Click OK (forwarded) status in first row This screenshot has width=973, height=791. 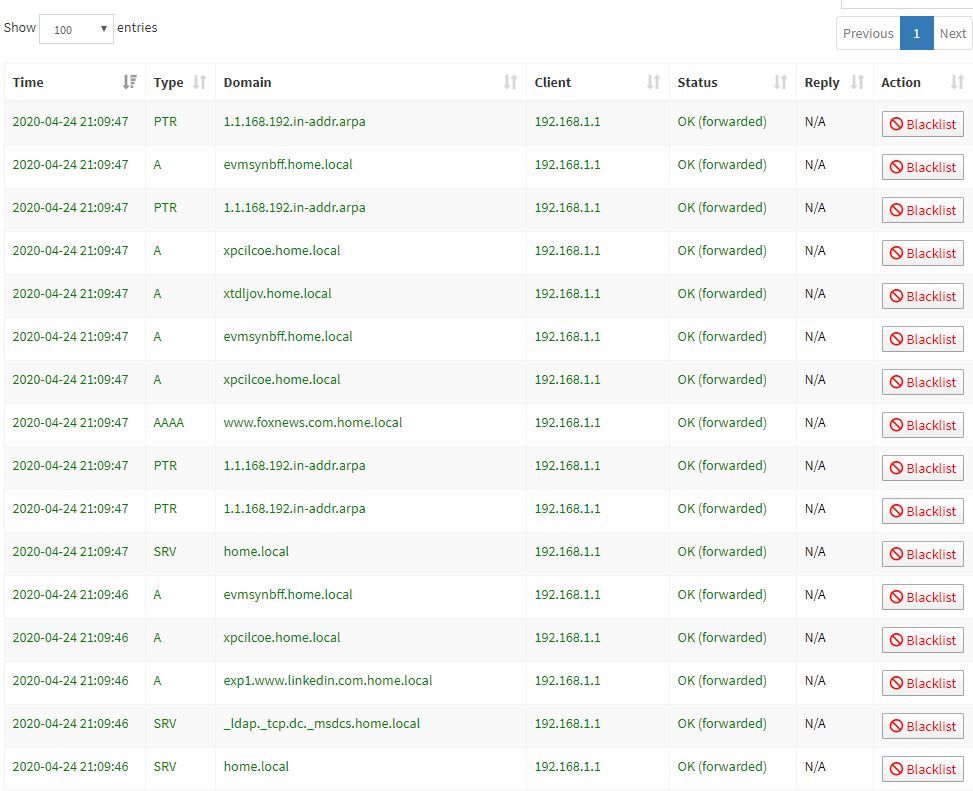721,121
